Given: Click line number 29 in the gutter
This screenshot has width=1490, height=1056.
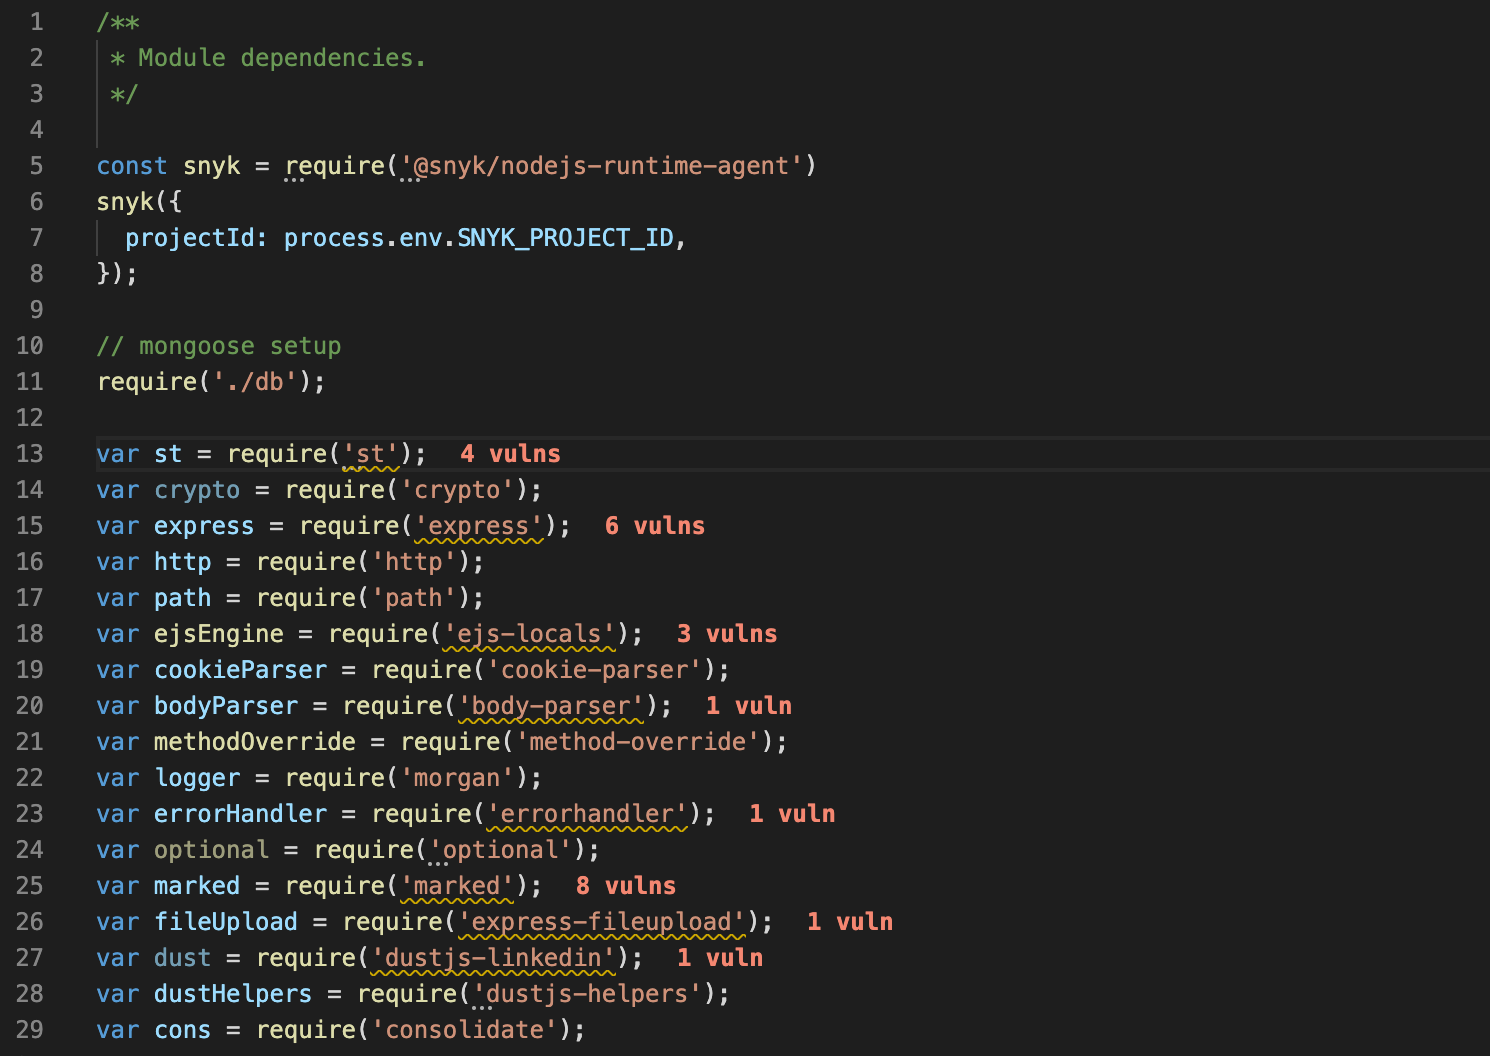Looking at the screenshot, I should tap(30, 1030).
